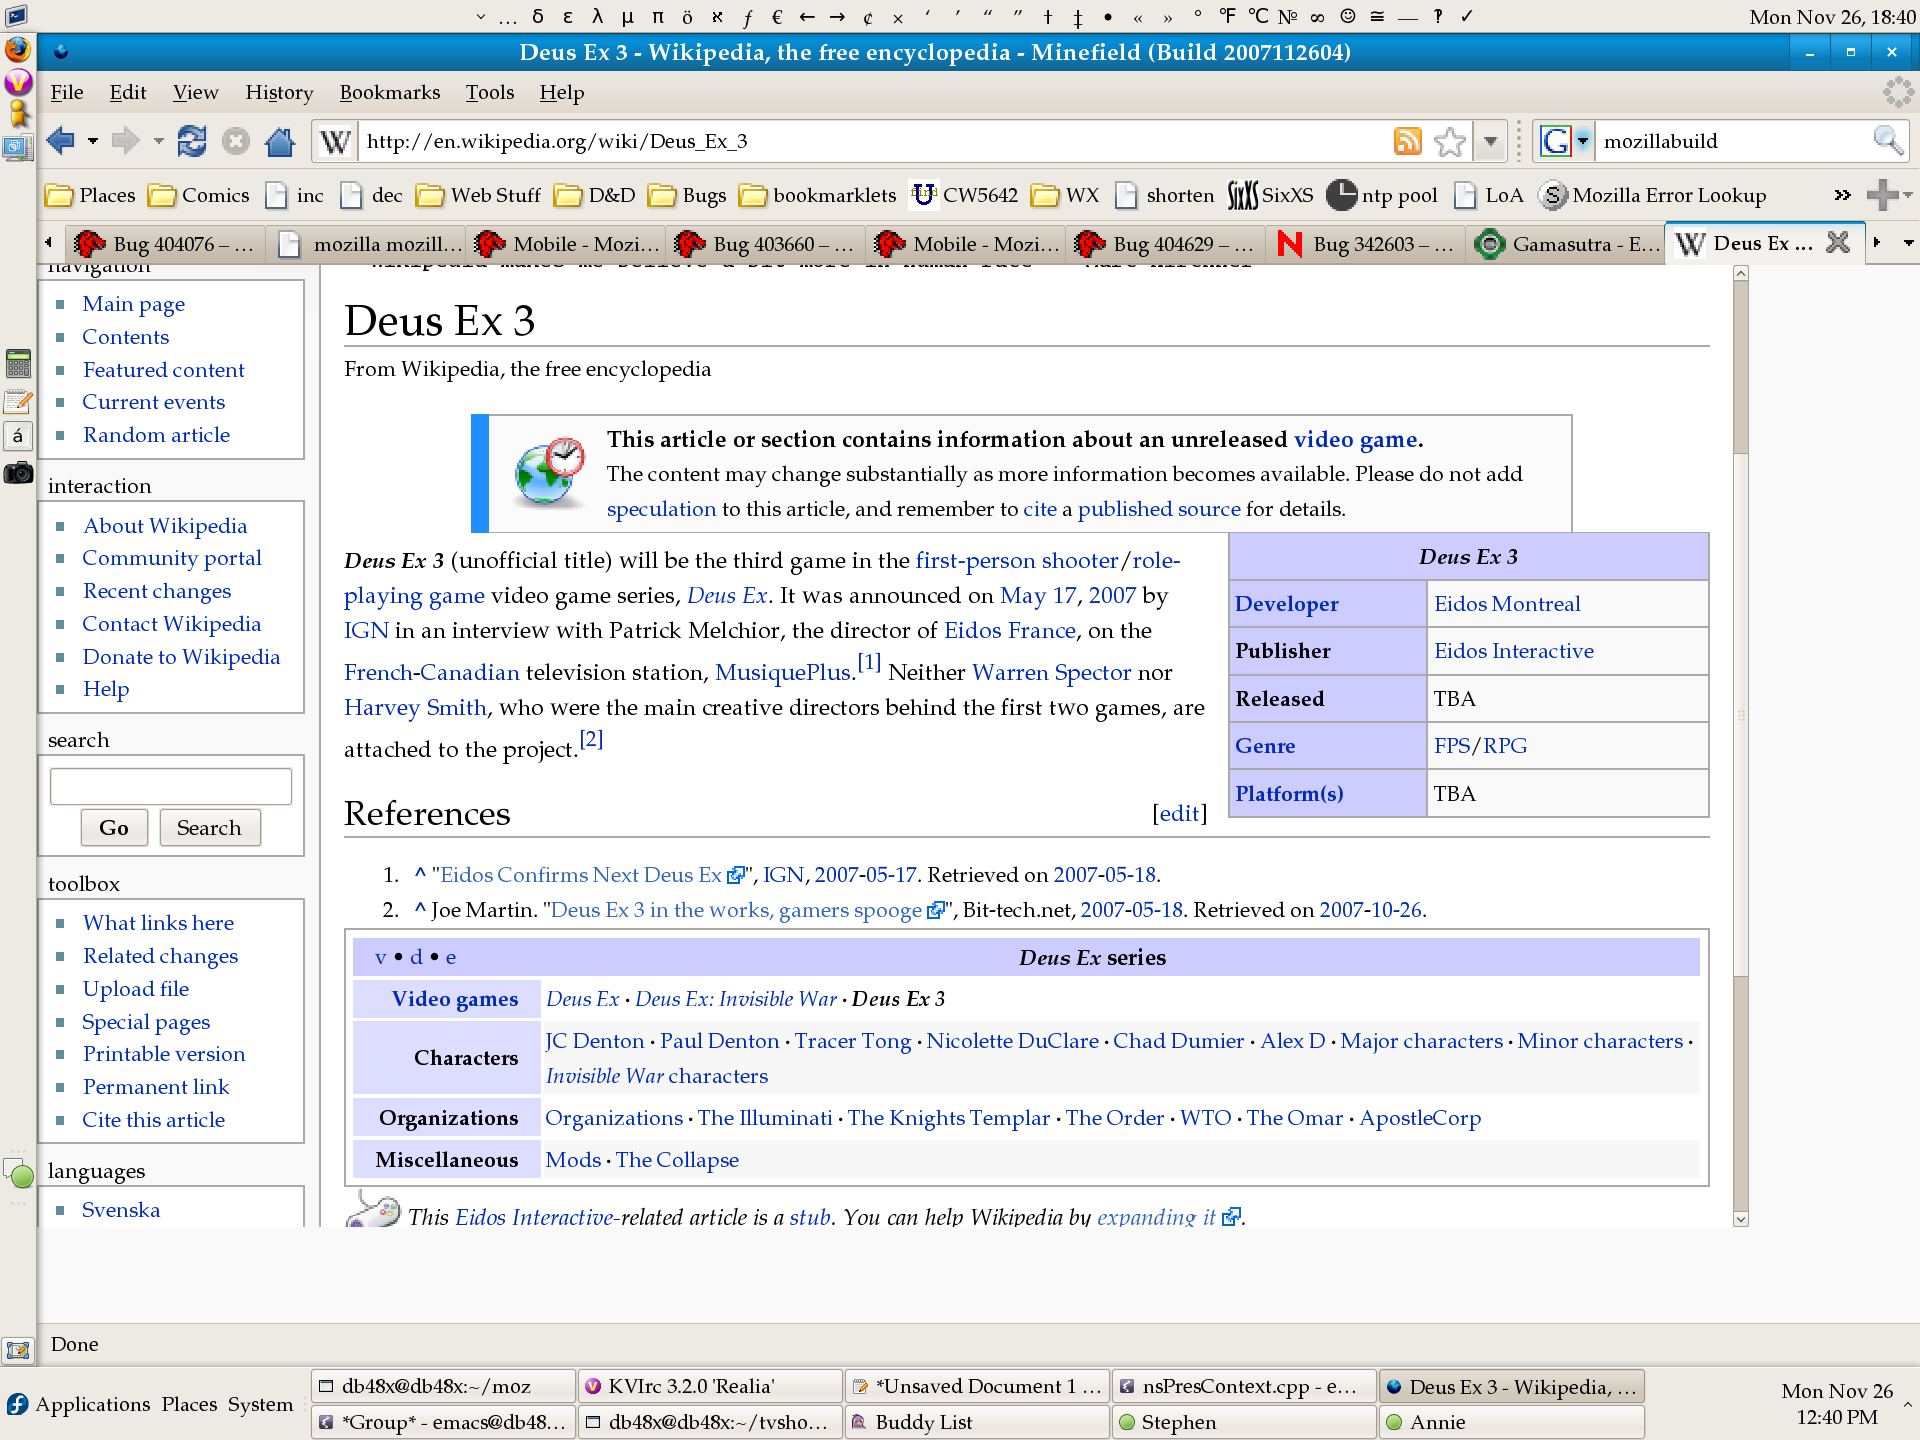Close the Deus Ex tab
The image size is (1920, 1440).
[x=1838, y=243]
